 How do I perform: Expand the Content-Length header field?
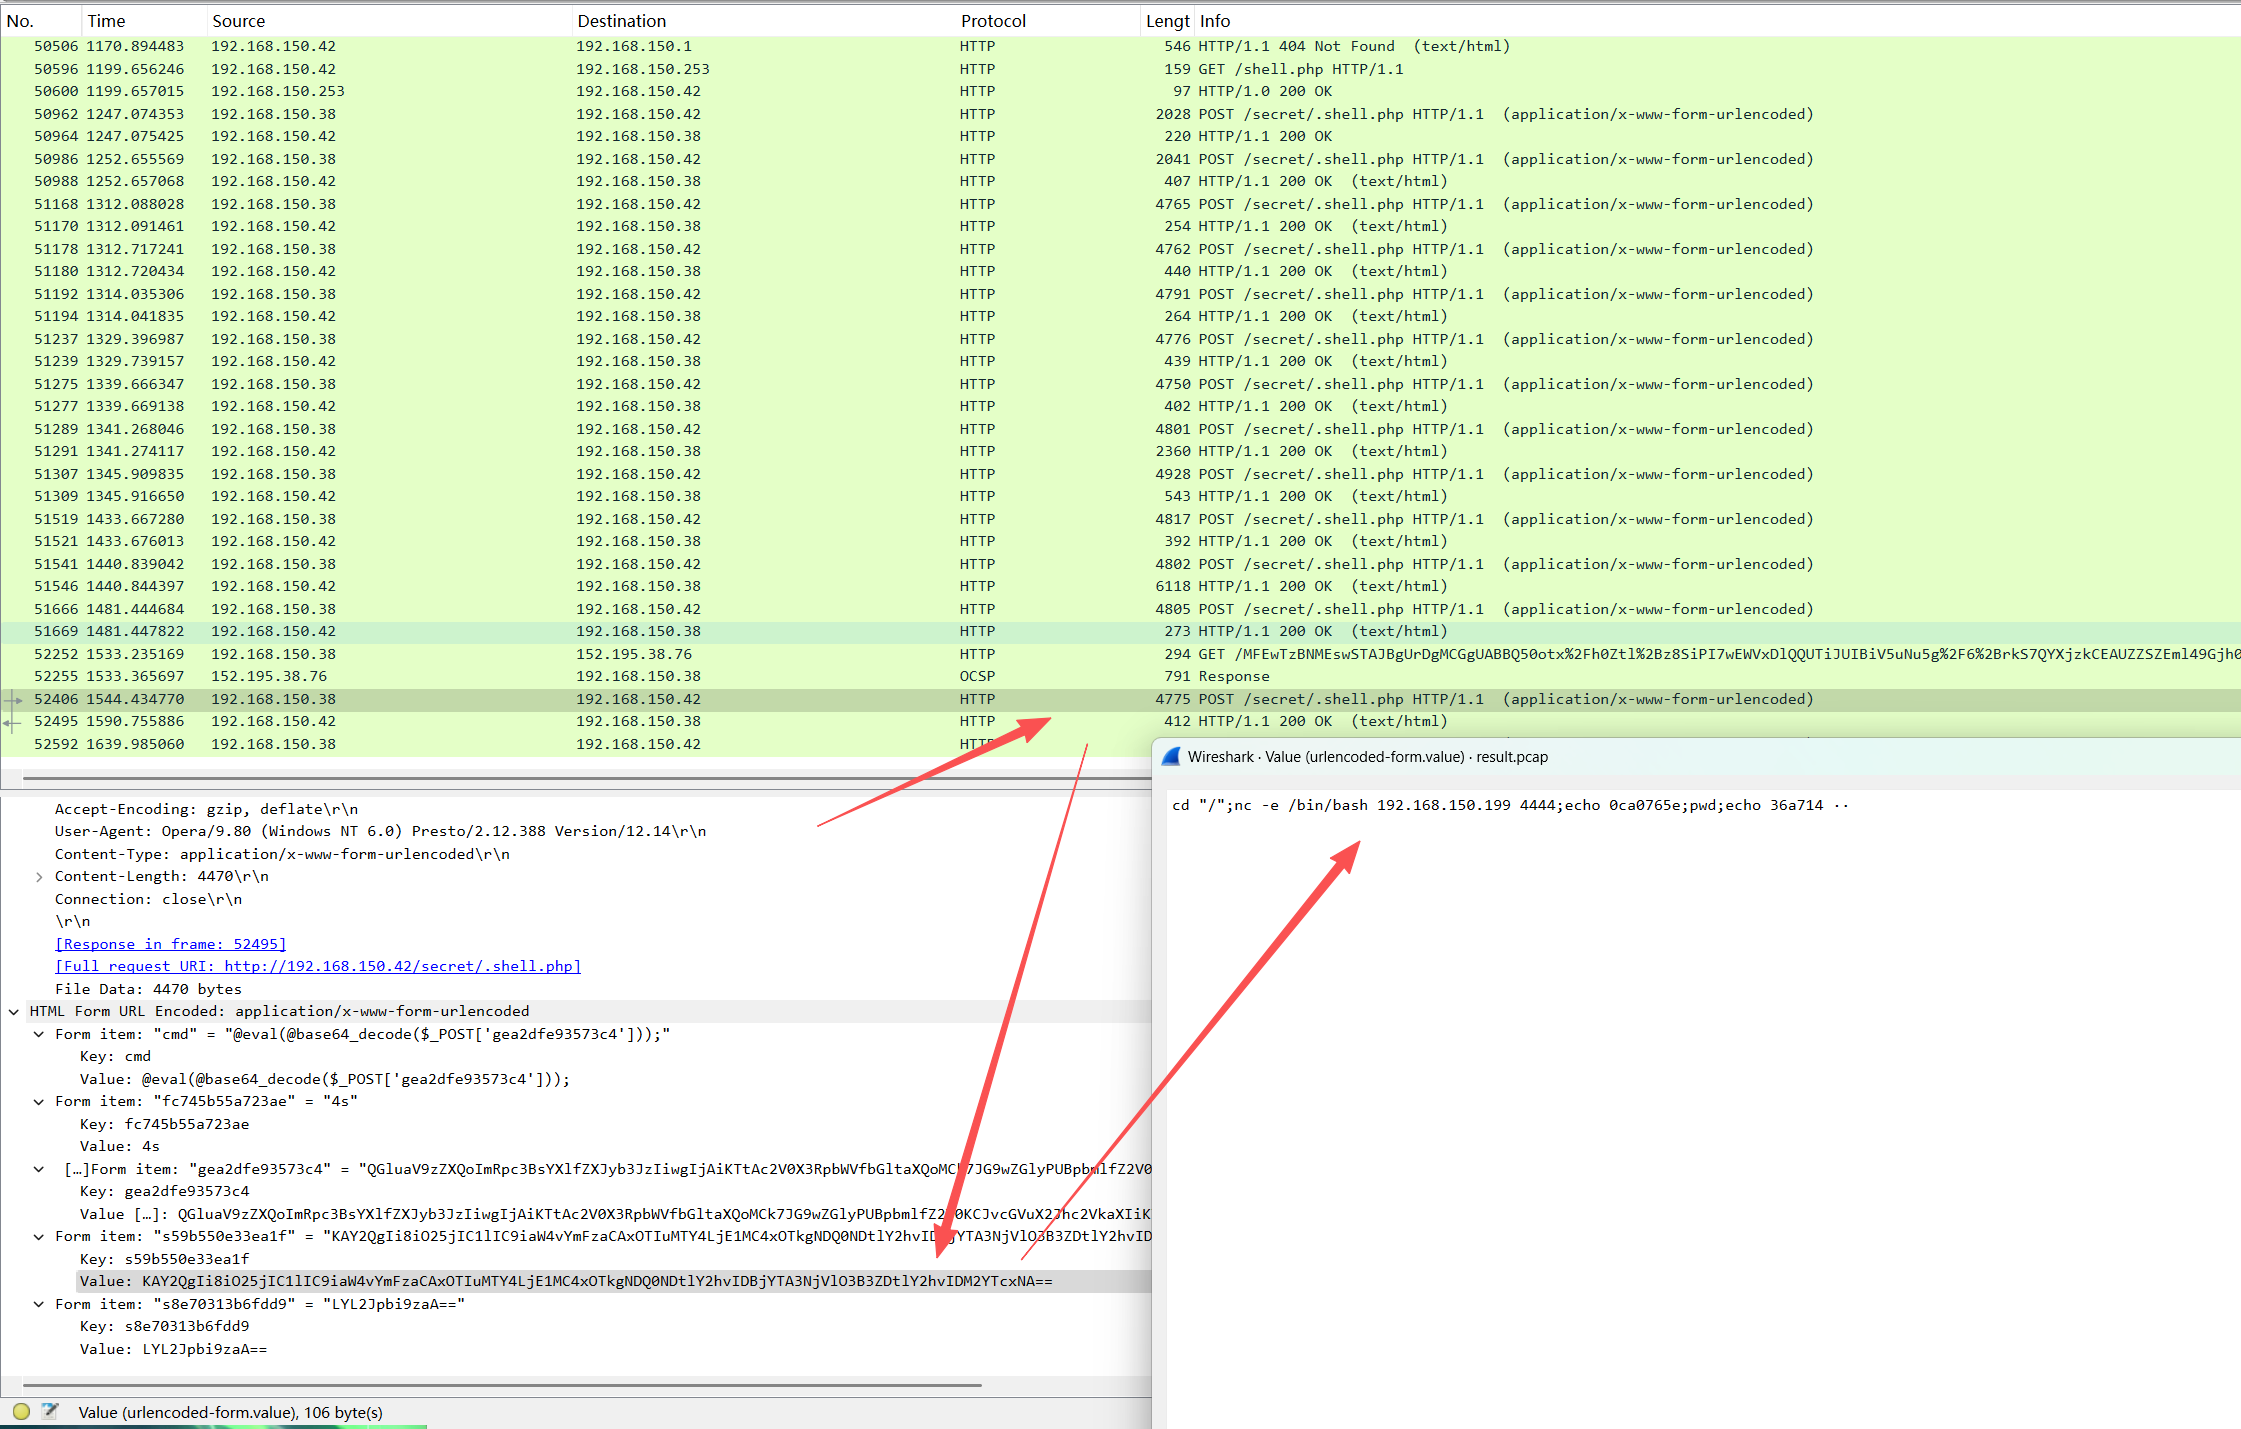[x=39, y=877]
